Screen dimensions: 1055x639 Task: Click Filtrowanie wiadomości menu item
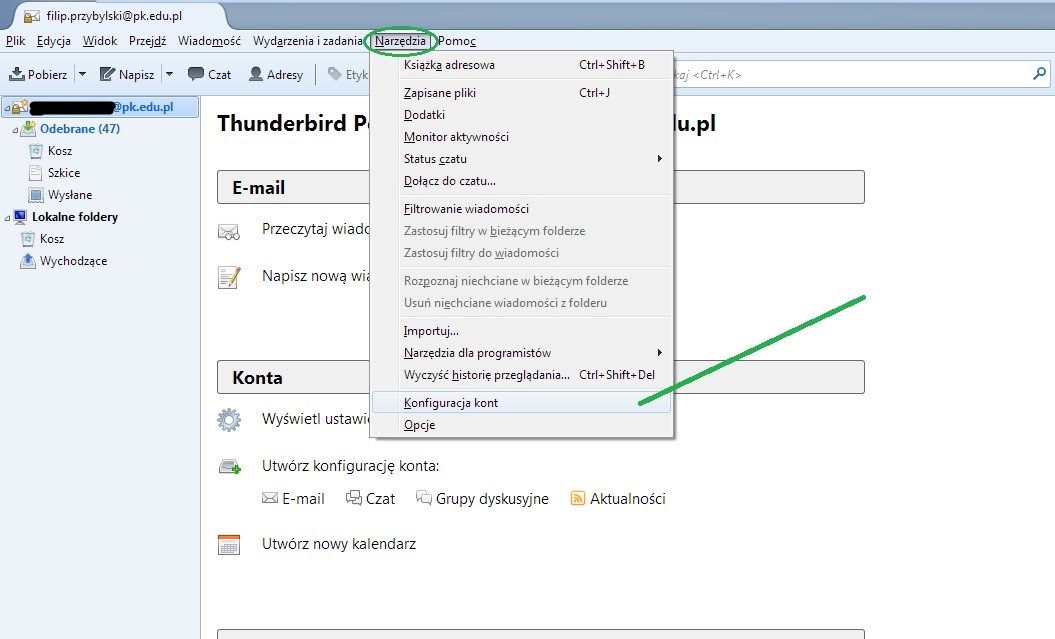tap(466, 209)
